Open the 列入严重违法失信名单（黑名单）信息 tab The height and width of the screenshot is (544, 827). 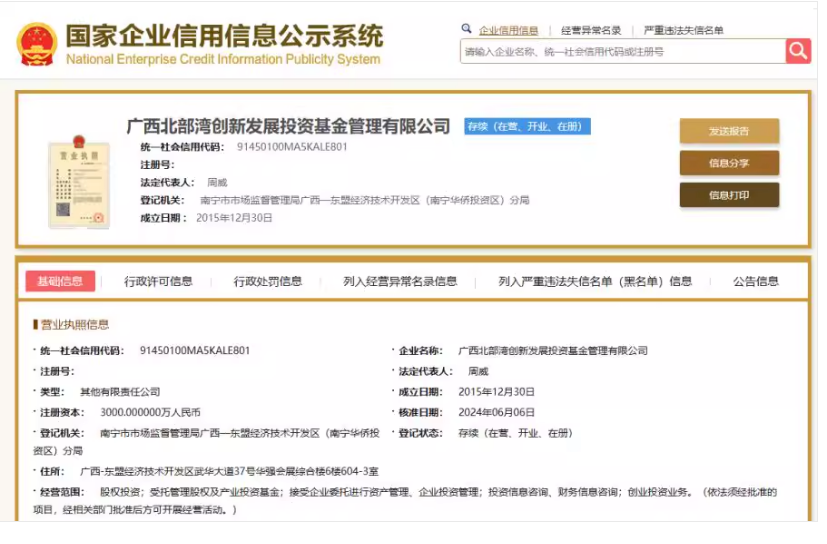click(x=595, y=281)
